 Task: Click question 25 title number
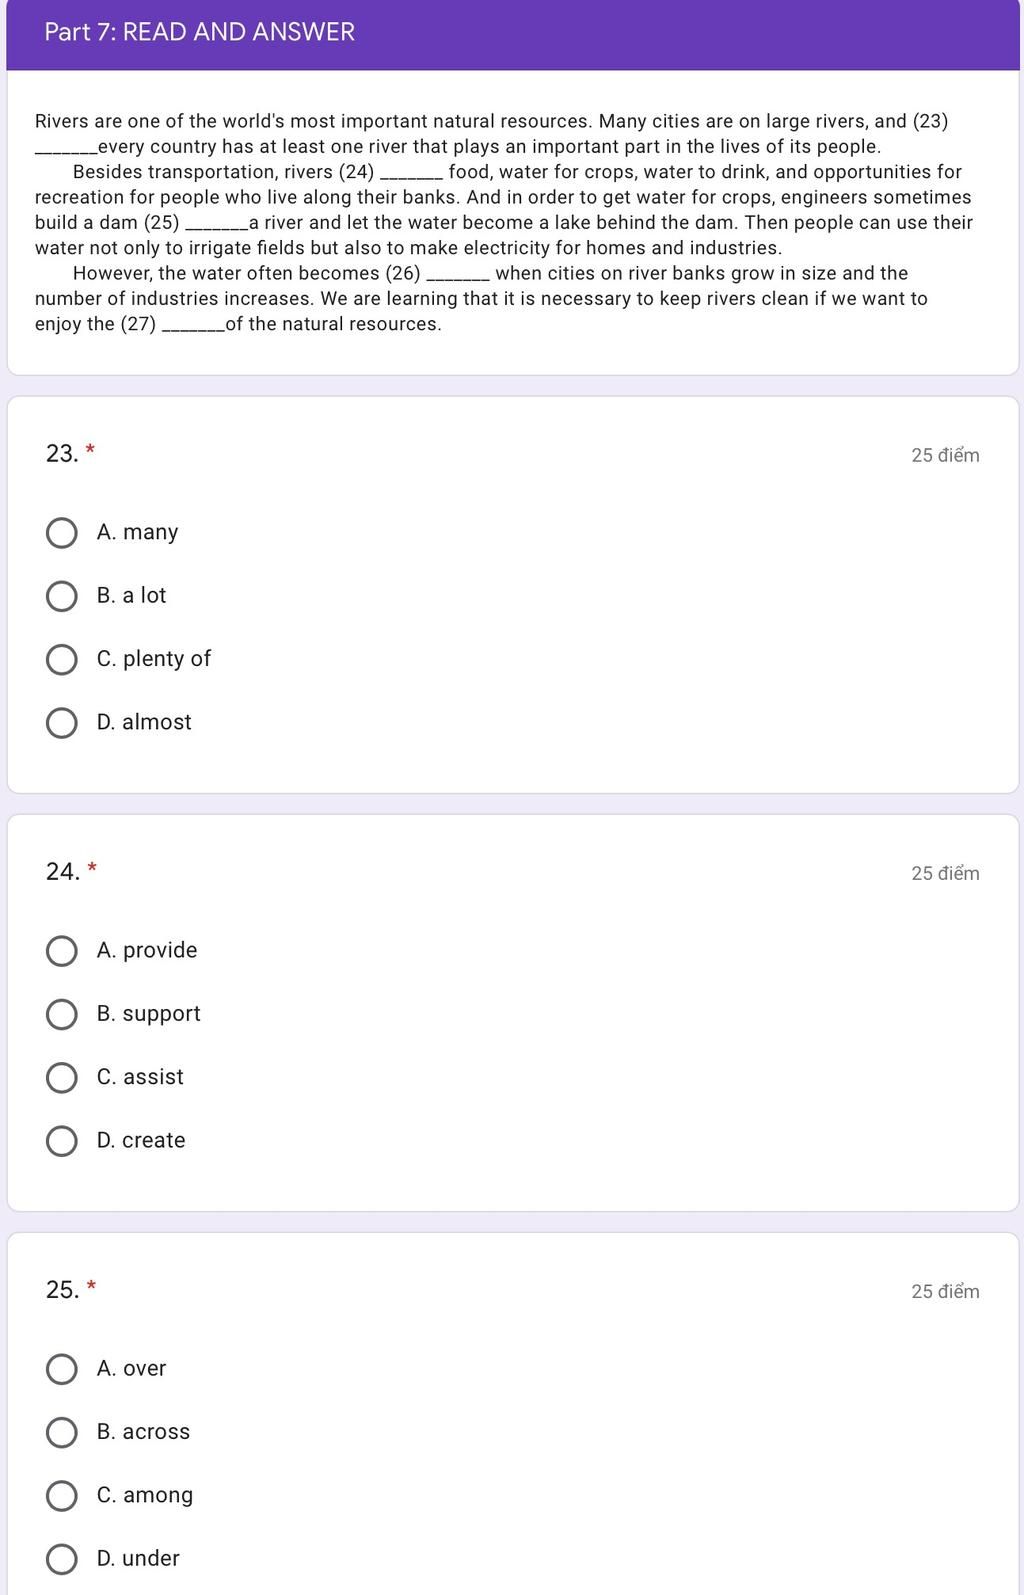tap(63, 1290)
